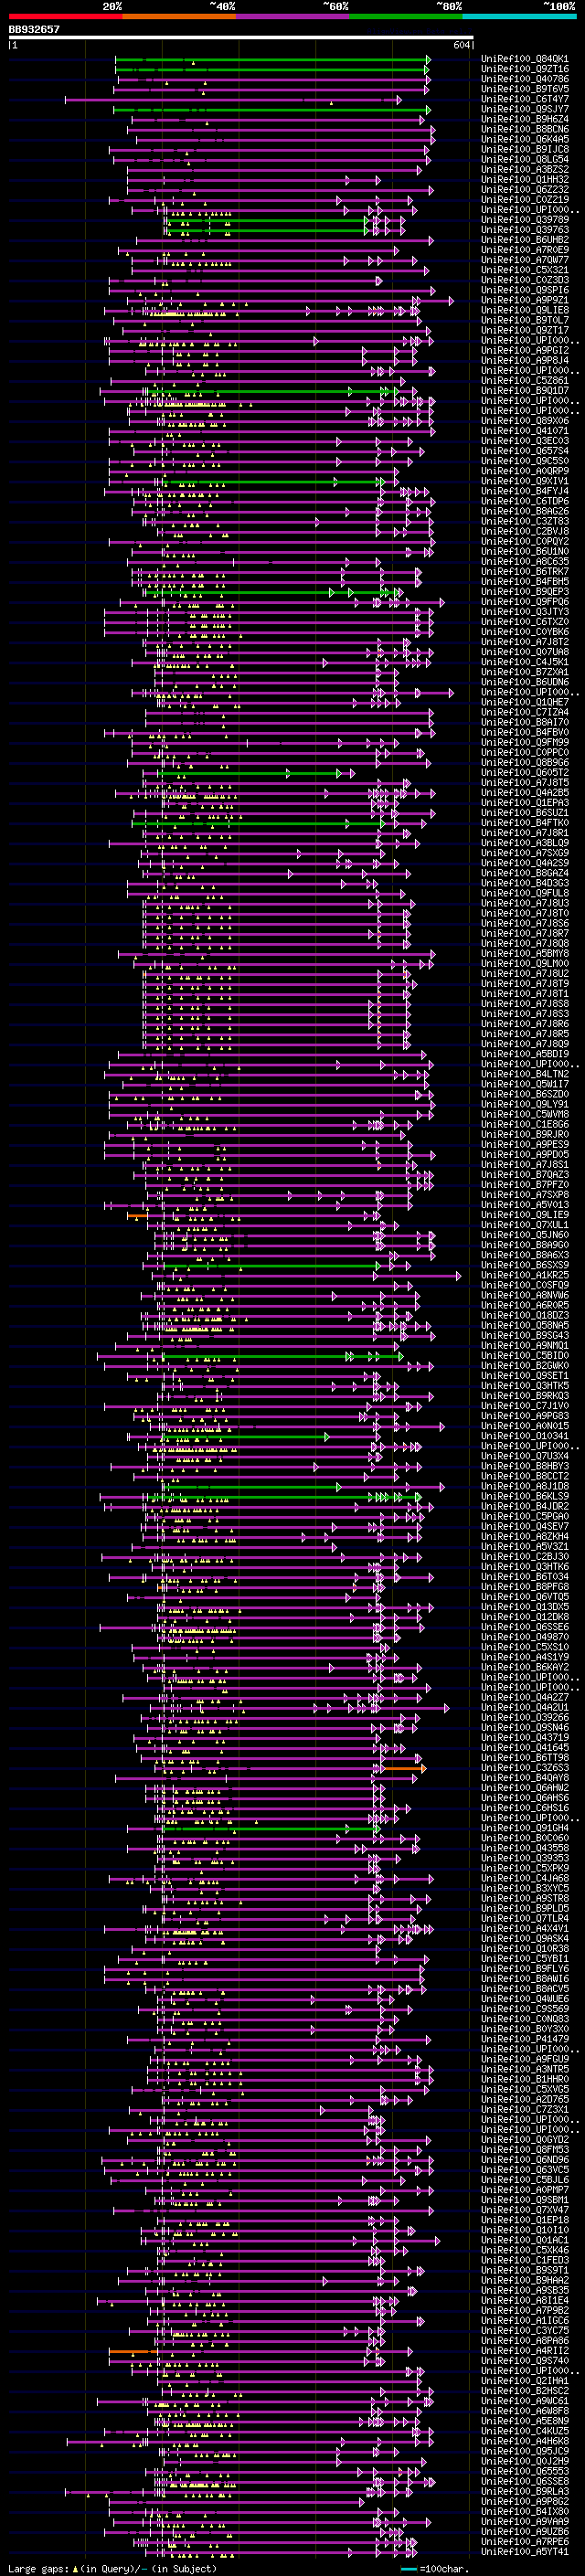Image resolution: width=585 pixels, height=2576 pixels.
Task: Click the orange ~40% identity legend bar
Action: [x=179, y=16]
